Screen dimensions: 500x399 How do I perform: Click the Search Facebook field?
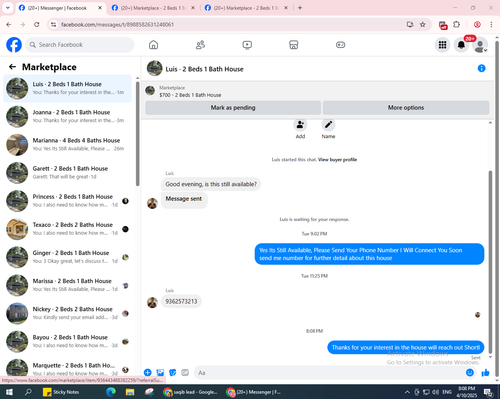coord(80,45)
